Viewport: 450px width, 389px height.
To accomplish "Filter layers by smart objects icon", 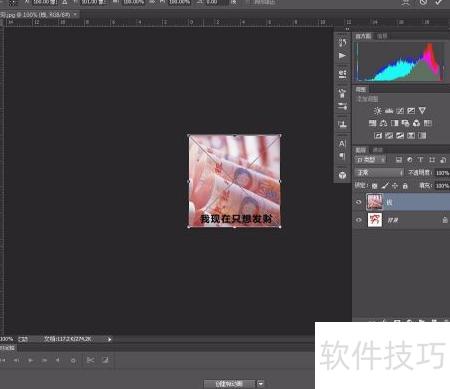I will (443, 160).
